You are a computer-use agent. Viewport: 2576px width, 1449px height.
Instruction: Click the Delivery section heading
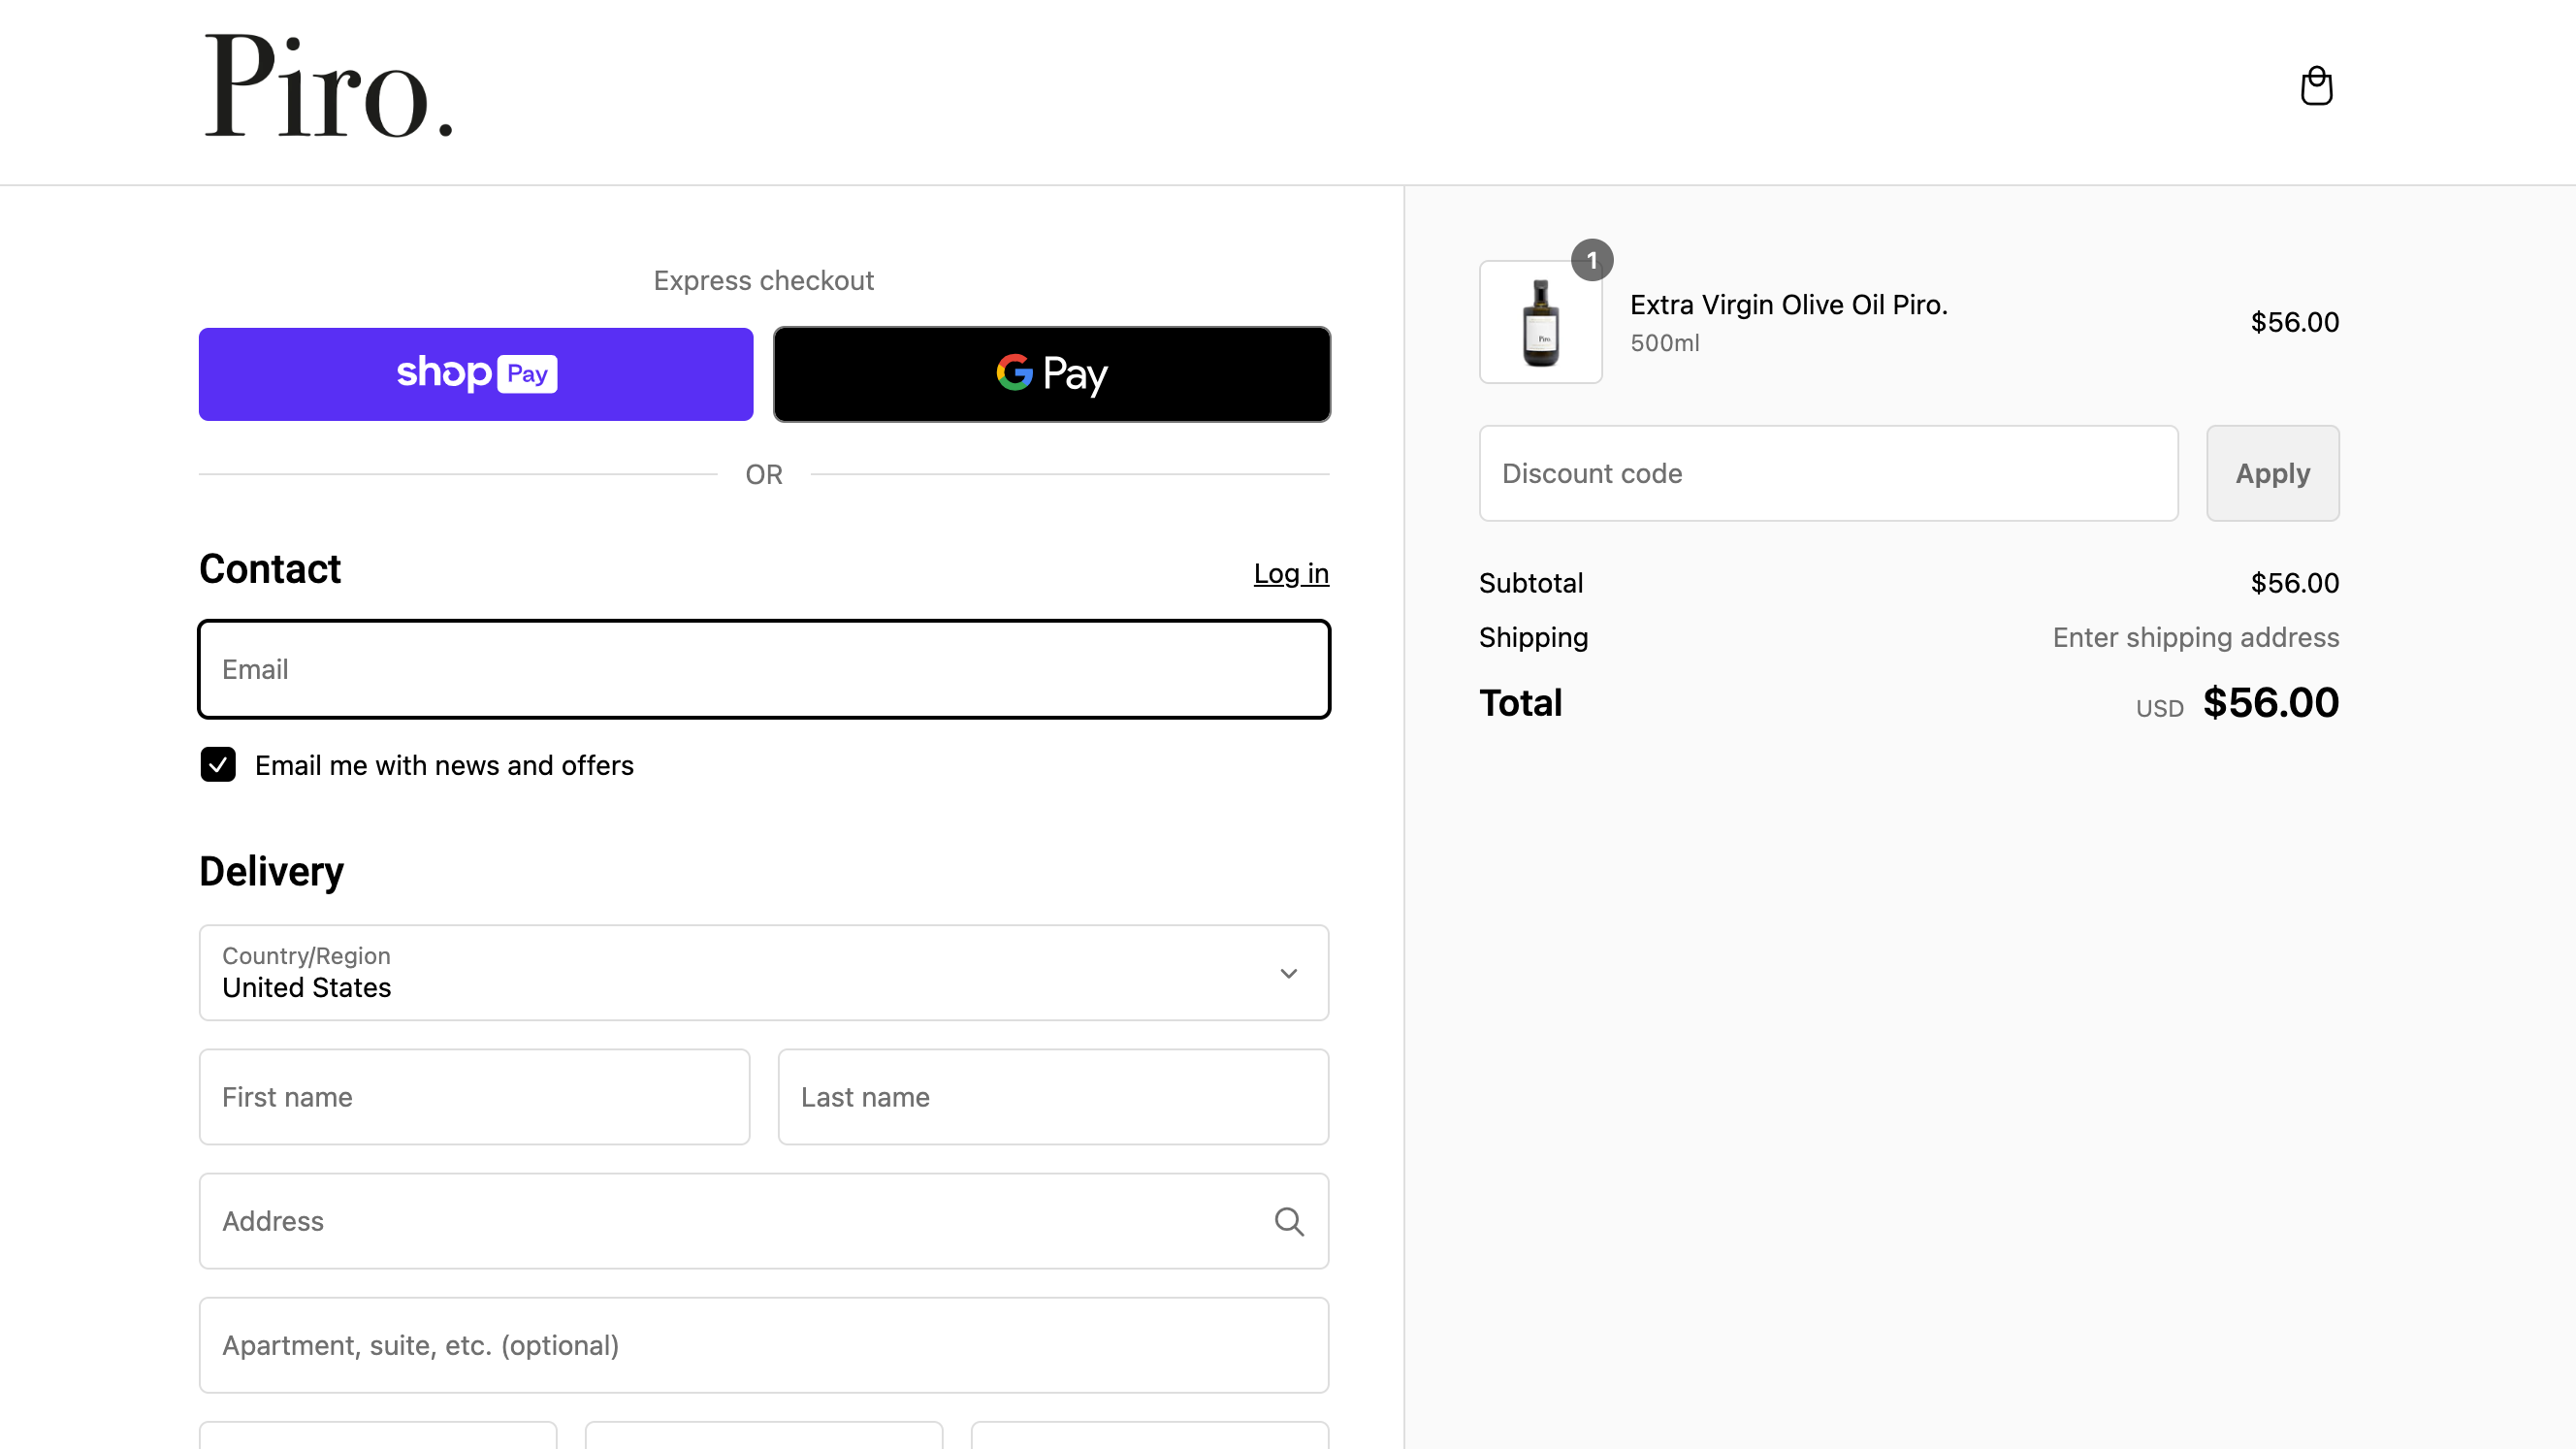coord(271,871)
